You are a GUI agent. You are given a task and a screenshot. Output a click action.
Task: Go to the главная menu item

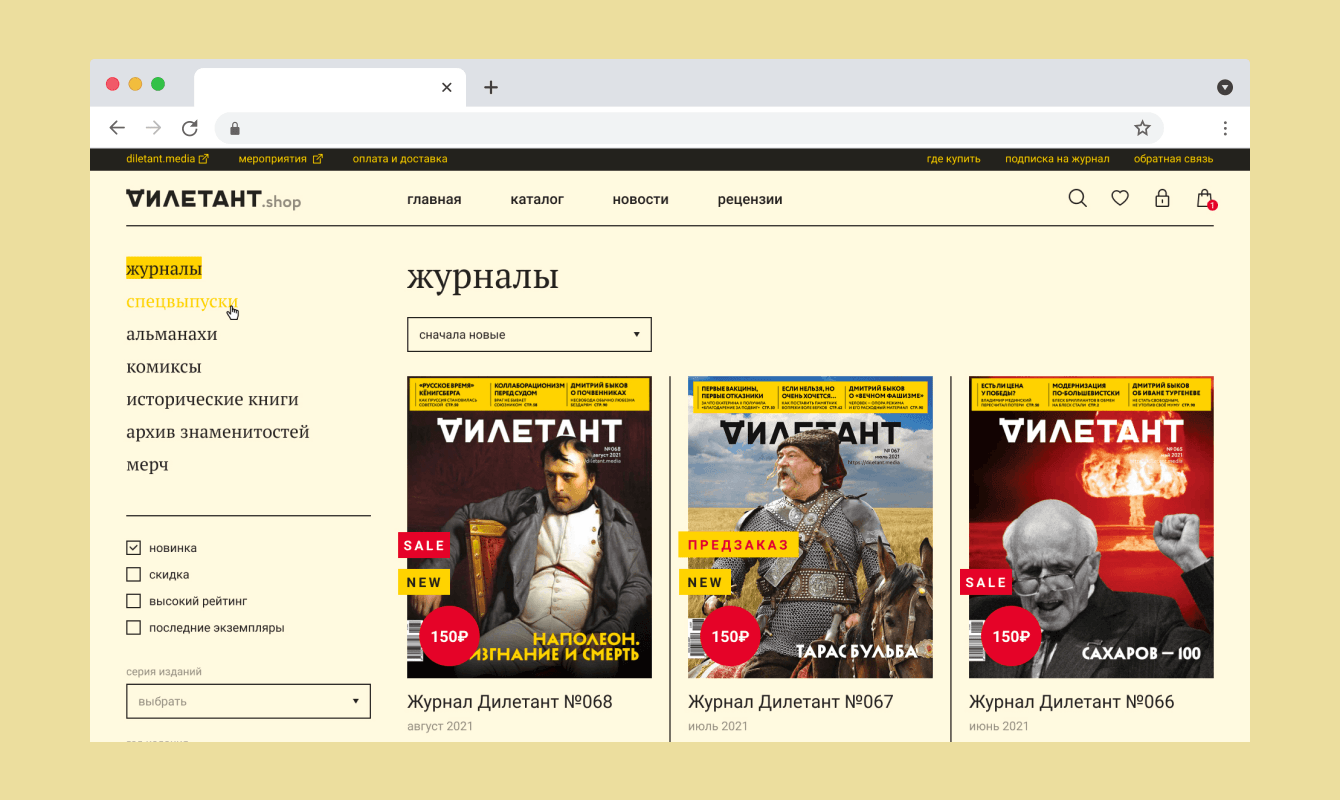tap(434, 199)
